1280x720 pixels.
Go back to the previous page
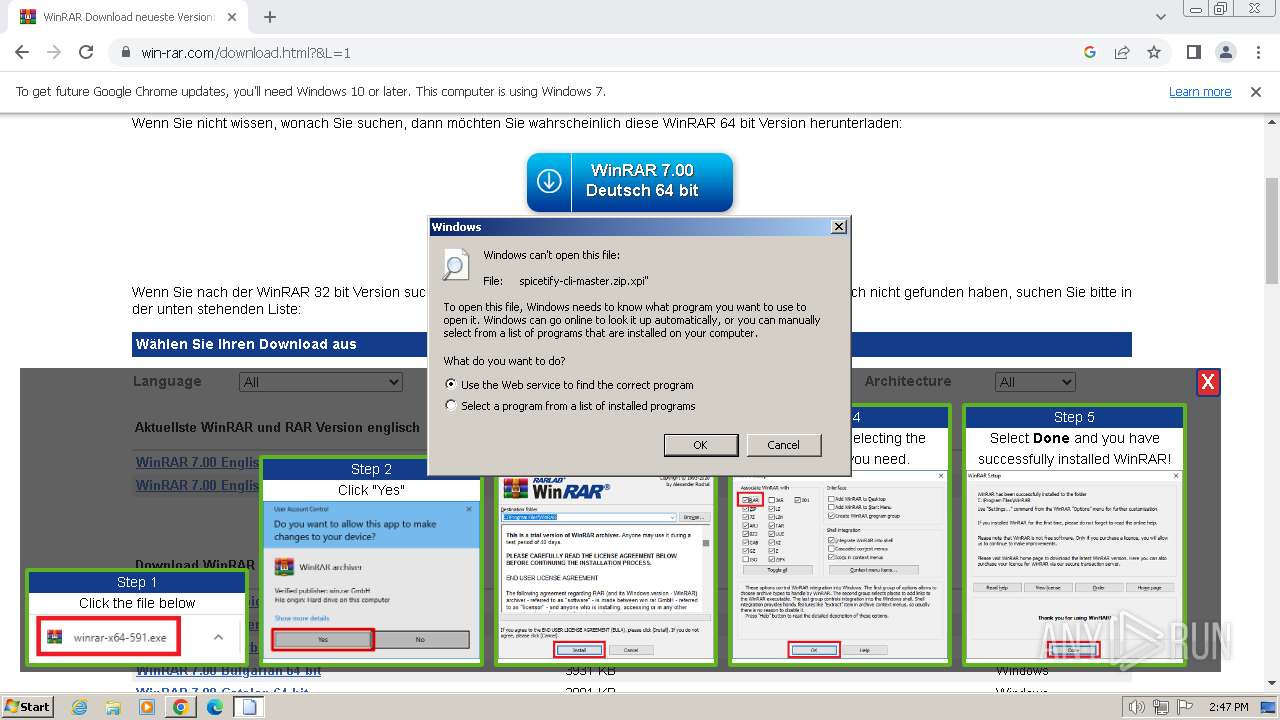(x=22, y=52)
